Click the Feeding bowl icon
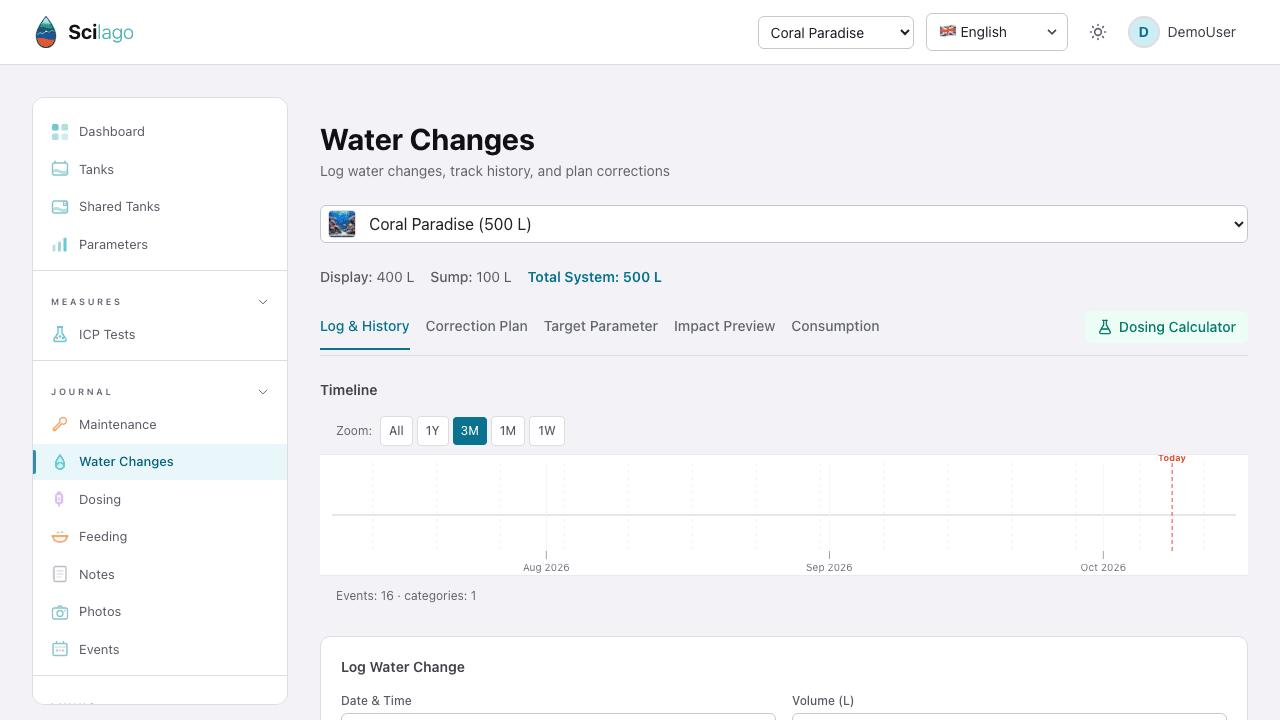Image resolution: width=1280 pixels, height=720 pixels. [60, 537]
